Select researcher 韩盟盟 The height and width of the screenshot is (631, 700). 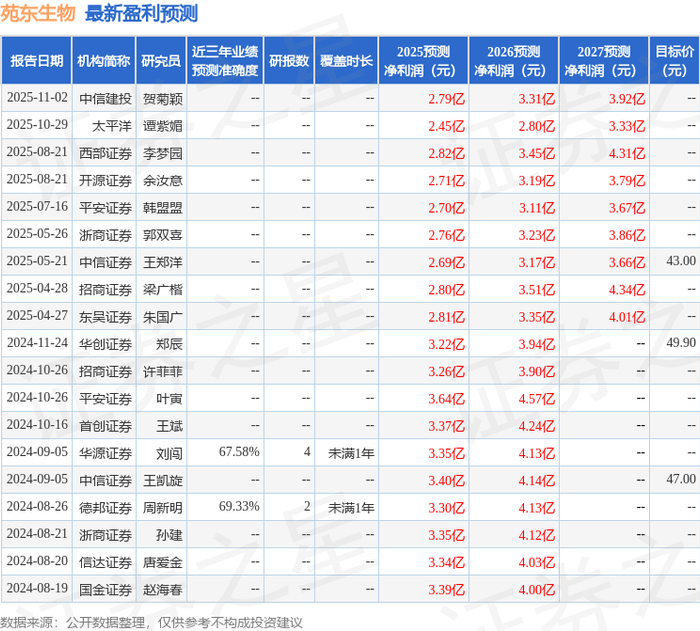pyautogui.click(x=162, y=208)
